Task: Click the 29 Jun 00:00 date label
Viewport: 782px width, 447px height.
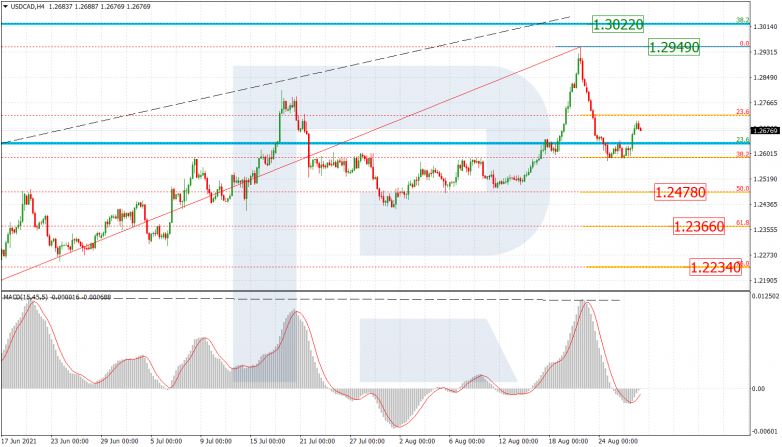Action: click(119, 442)
